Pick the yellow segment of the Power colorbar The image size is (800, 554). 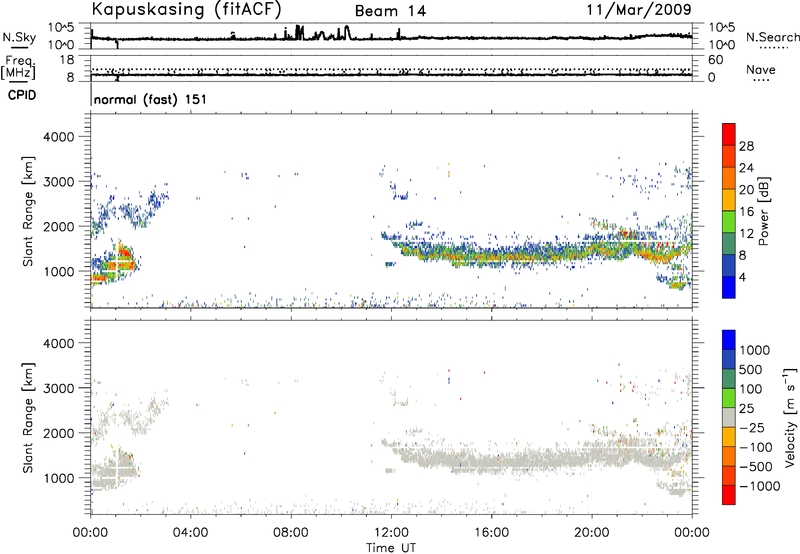[x=729, y=200]
